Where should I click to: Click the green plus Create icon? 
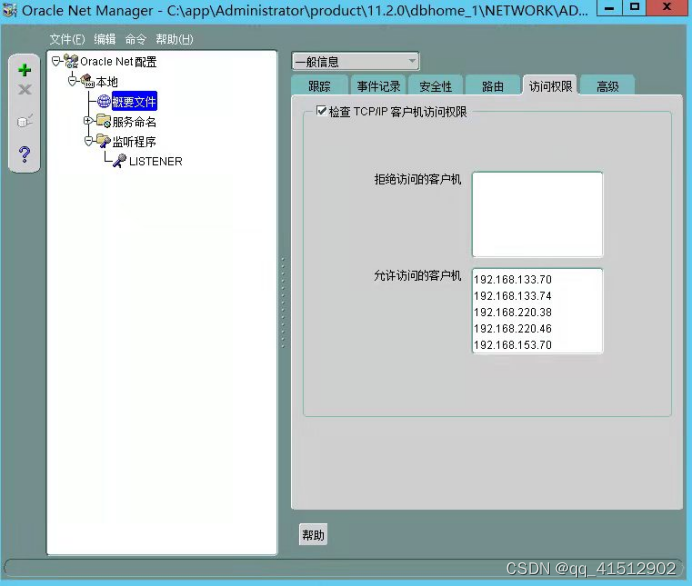(x=25, y=70)
